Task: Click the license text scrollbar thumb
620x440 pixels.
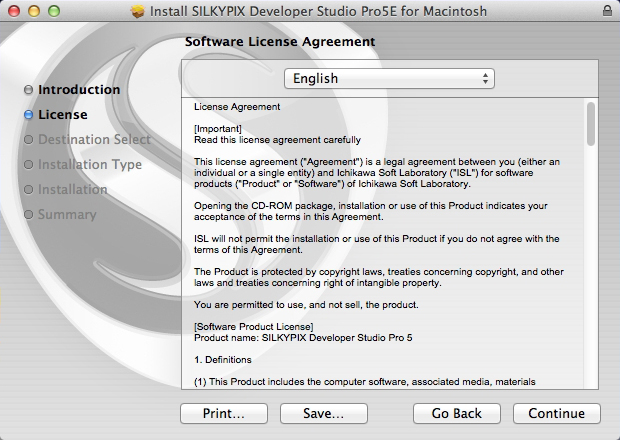Action: coord(591,124)
